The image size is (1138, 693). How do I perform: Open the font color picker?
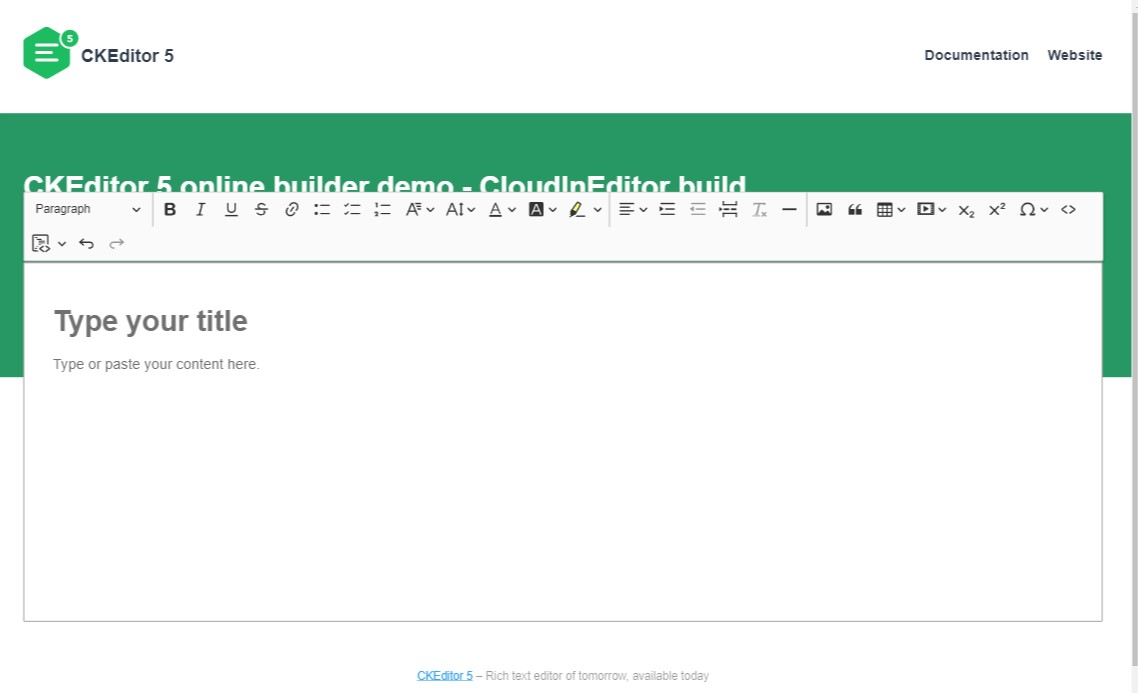(x=502, y=210)
